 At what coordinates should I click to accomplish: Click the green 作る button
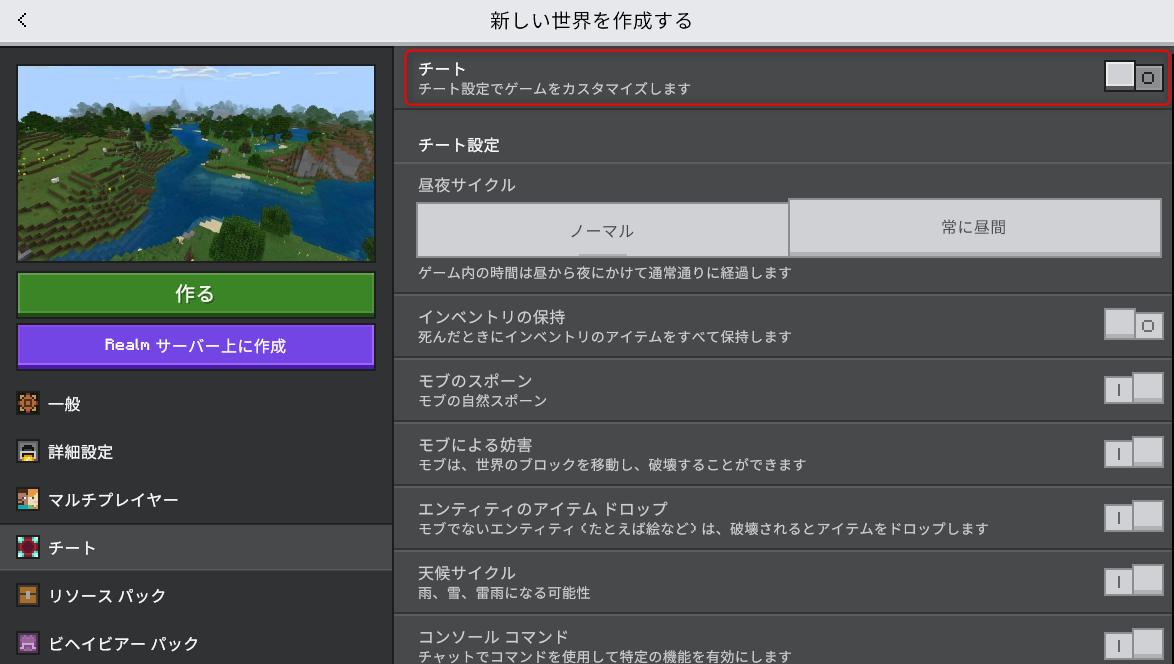[x=195, y=294]
